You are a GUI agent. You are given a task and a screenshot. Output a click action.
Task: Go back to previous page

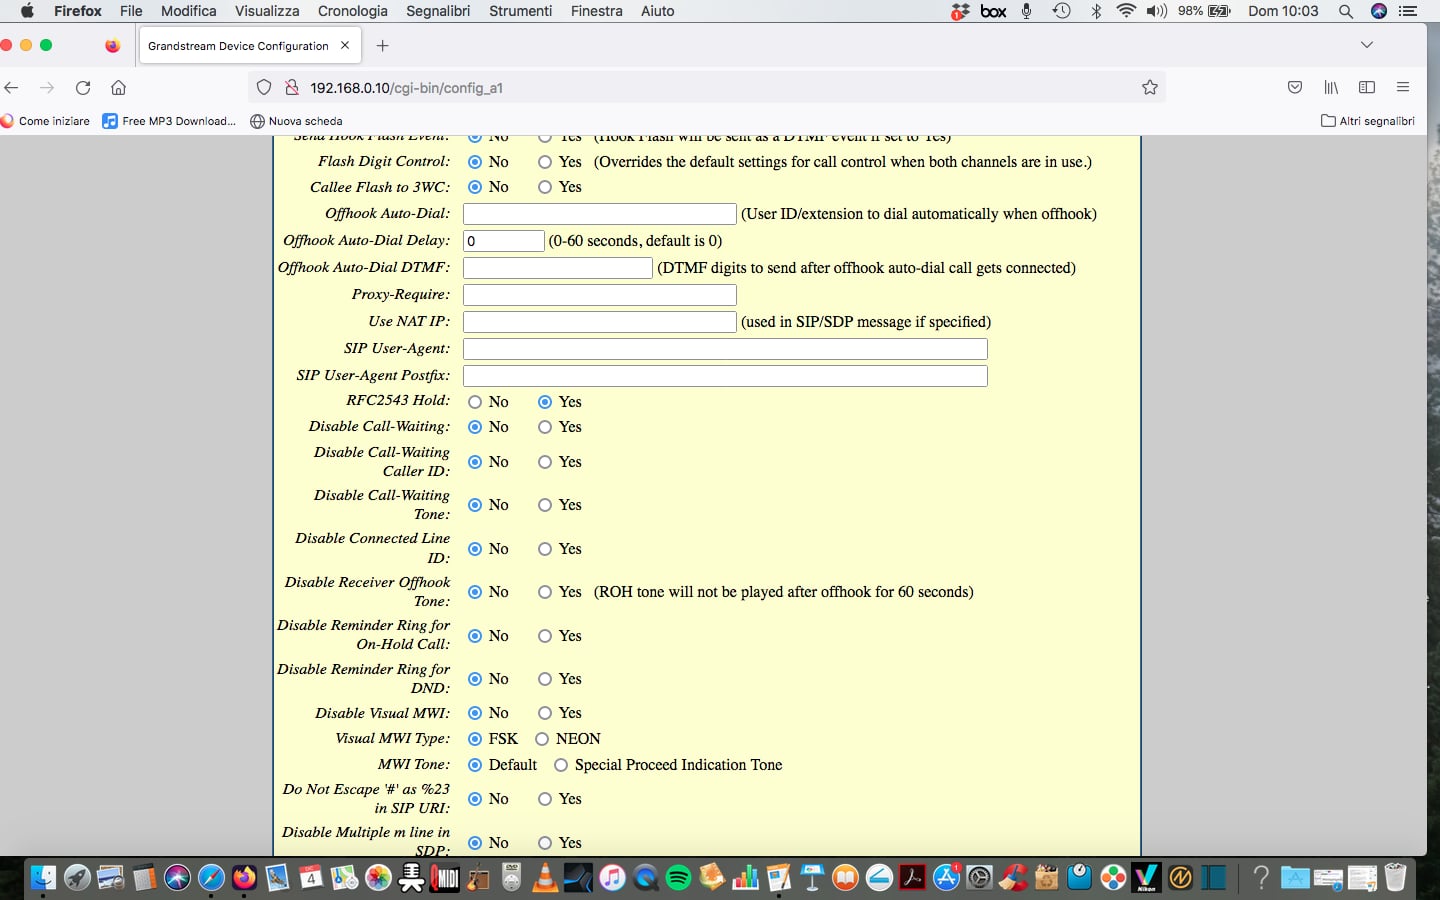(x=12, y=88)
